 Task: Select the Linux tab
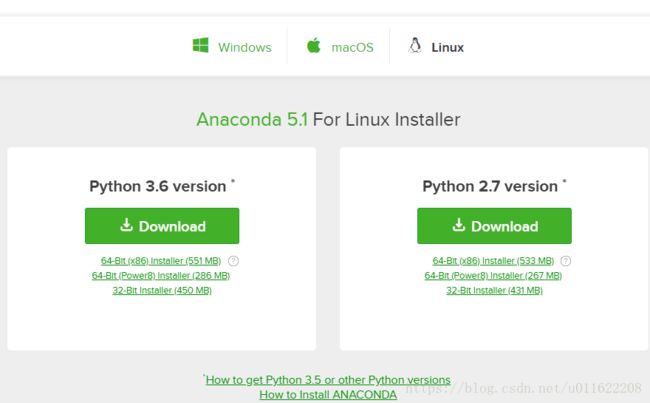[436, 46]
